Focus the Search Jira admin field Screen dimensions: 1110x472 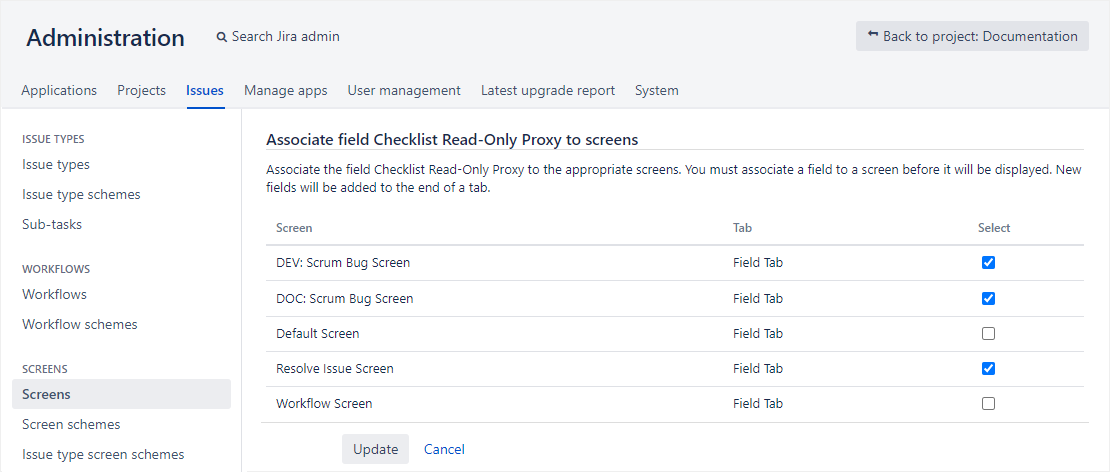(285, 37)
